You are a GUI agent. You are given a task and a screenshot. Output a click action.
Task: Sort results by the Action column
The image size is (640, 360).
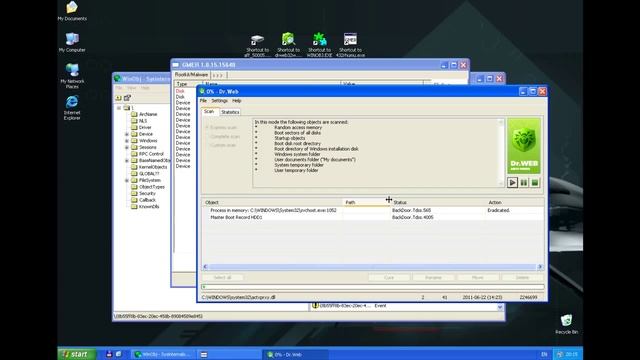[514, 202]
